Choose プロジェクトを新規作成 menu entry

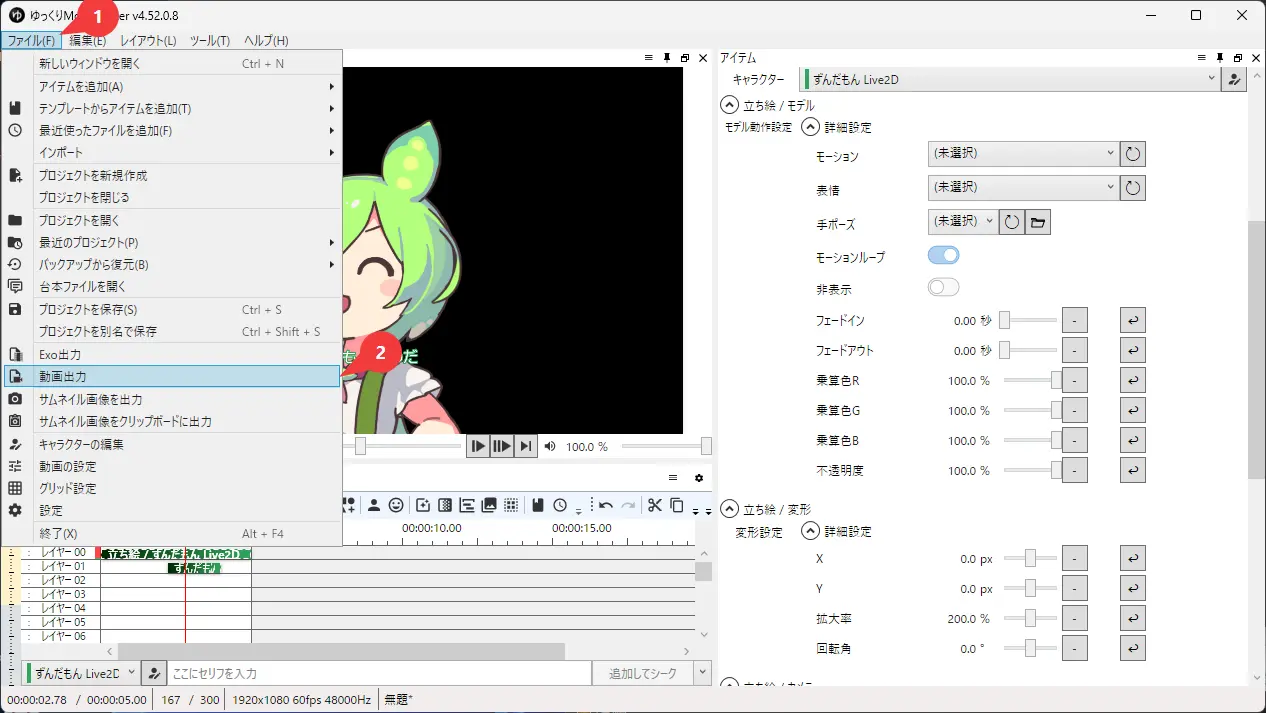172,175
